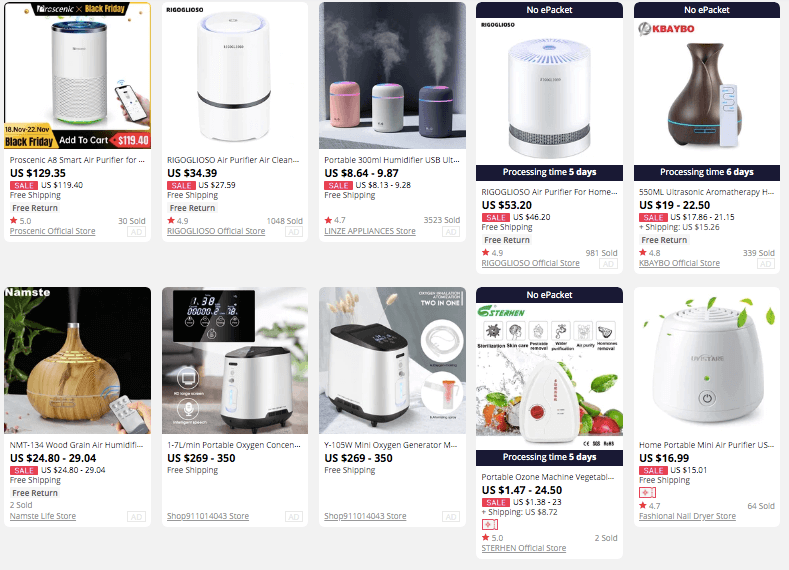Click coupon icon on Home Portable Mini Purifier
This screenshot has width=789, height=570.
[x=647, y=493]
